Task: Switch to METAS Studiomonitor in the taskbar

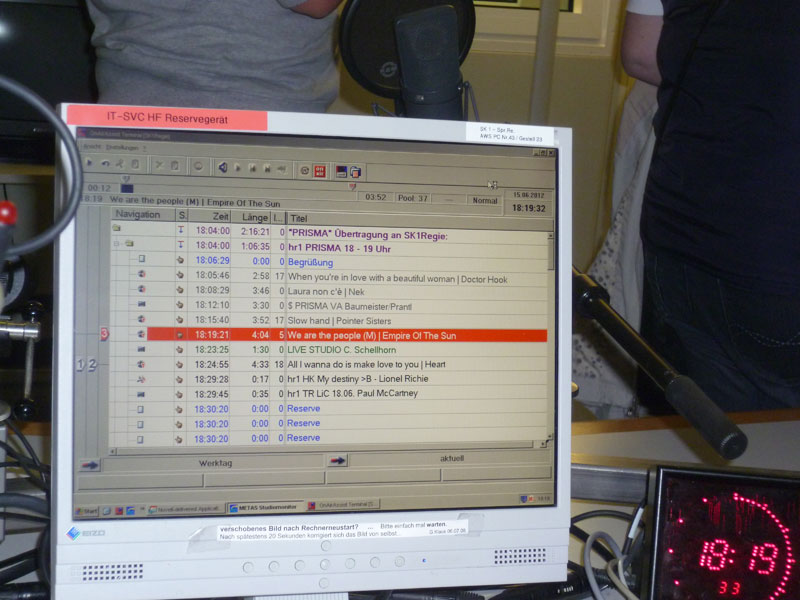Action: (264, 508)
